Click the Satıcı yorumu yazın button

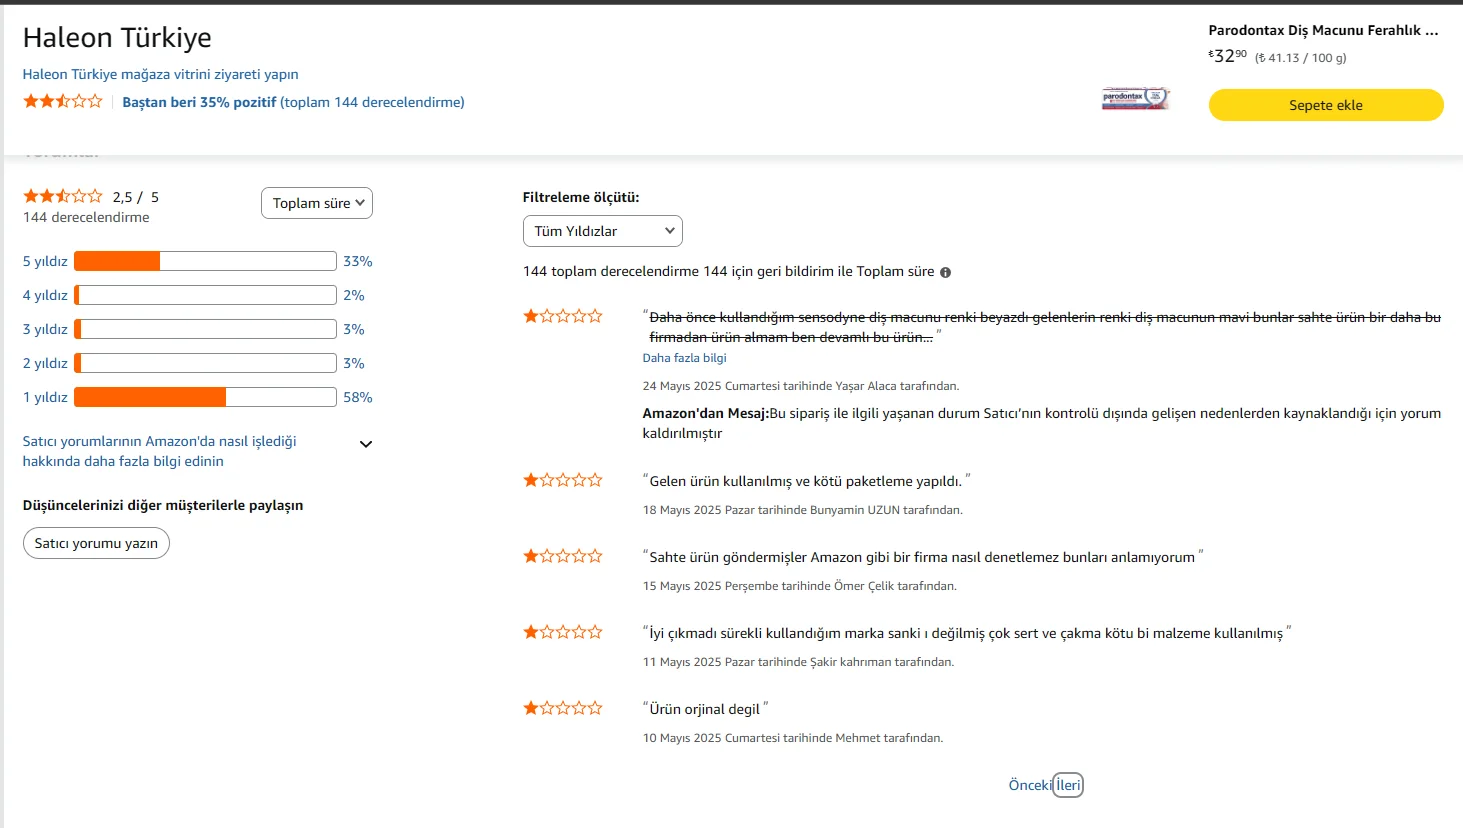pyautogui.click(x=96, y=543)
